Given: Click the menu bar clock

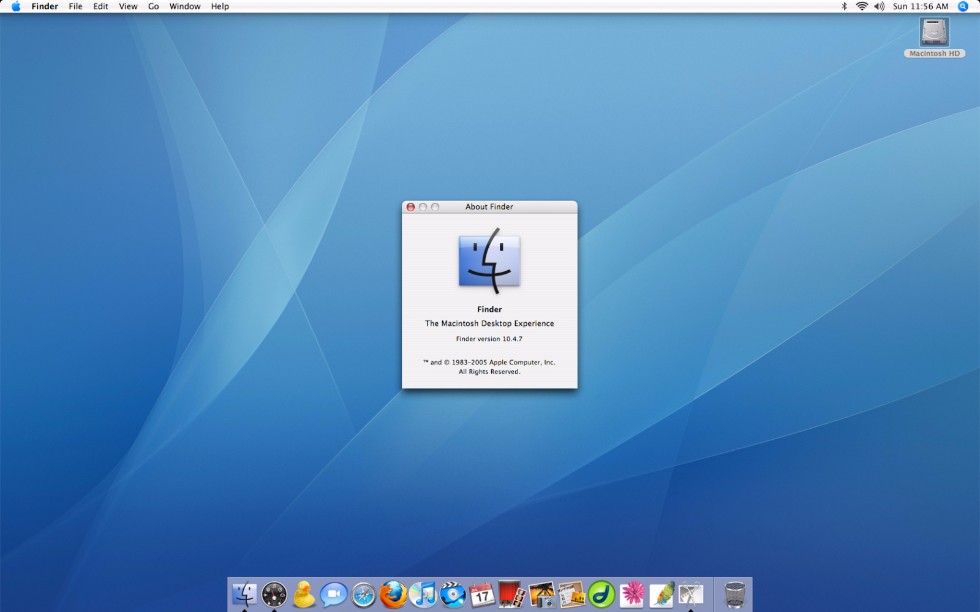Looking at the screenshot, I should point(920,6).
